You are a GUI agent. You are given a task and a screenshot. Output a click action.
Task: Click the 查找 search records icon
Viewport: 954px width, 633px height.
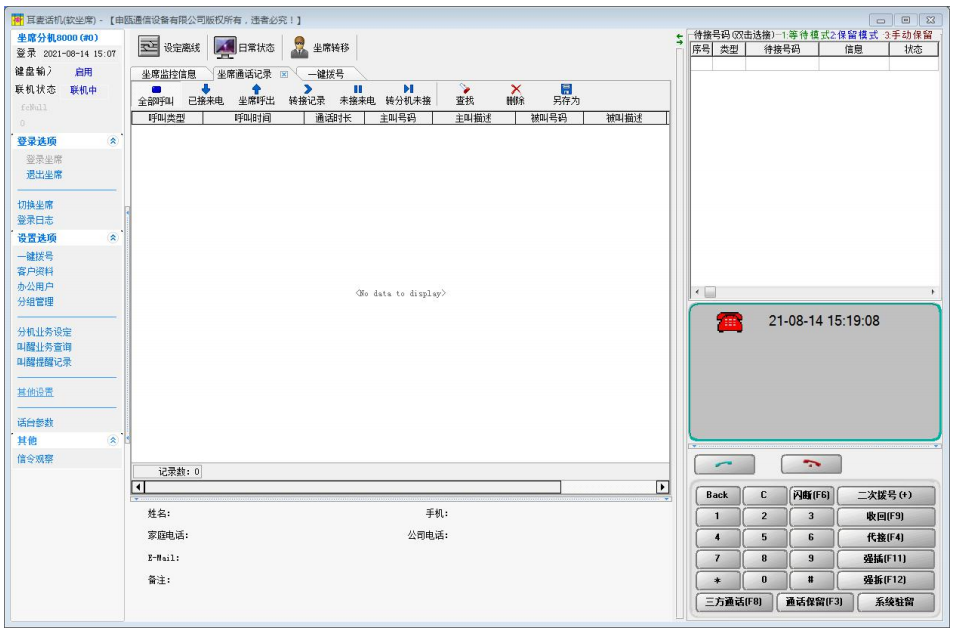point(465,94)
